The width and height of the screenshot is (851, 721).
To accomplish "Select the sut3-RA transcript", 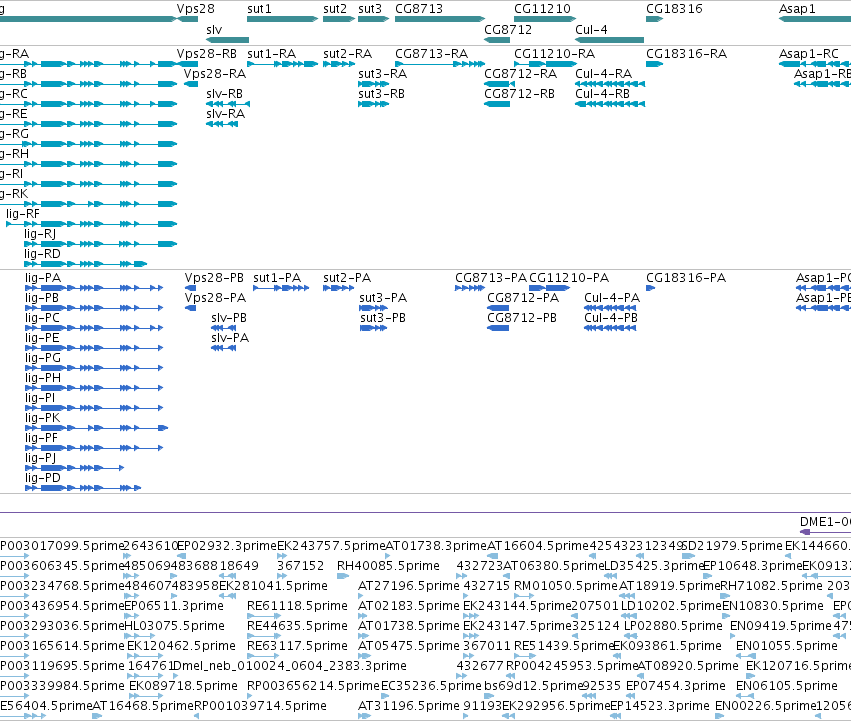I will [x=374, y=84].
